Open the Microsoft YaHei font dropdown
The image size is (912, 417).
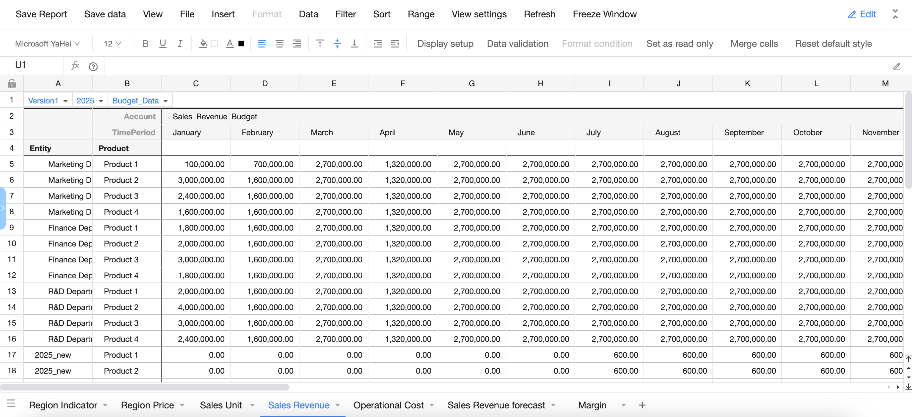47,44
